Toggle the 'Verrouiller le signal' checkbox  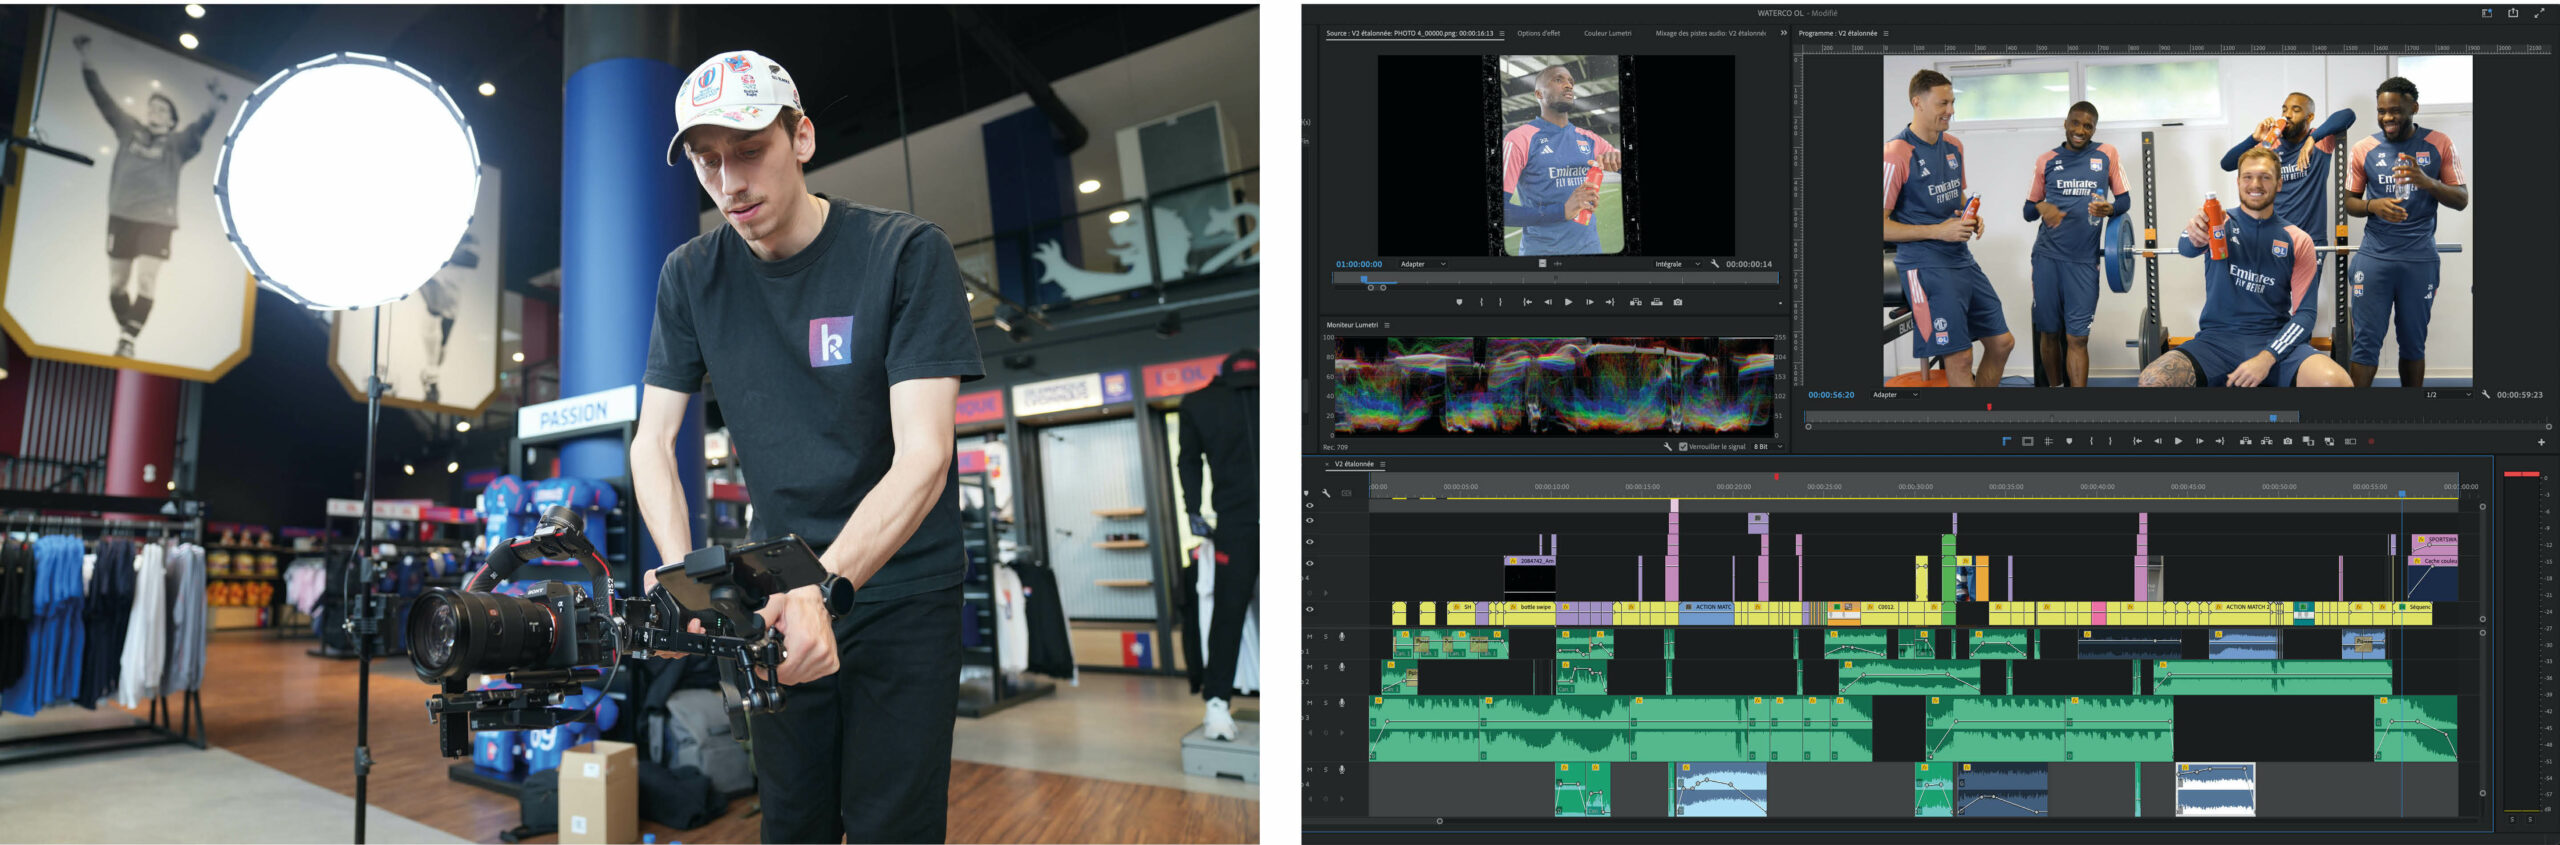tap(1683, 447)
